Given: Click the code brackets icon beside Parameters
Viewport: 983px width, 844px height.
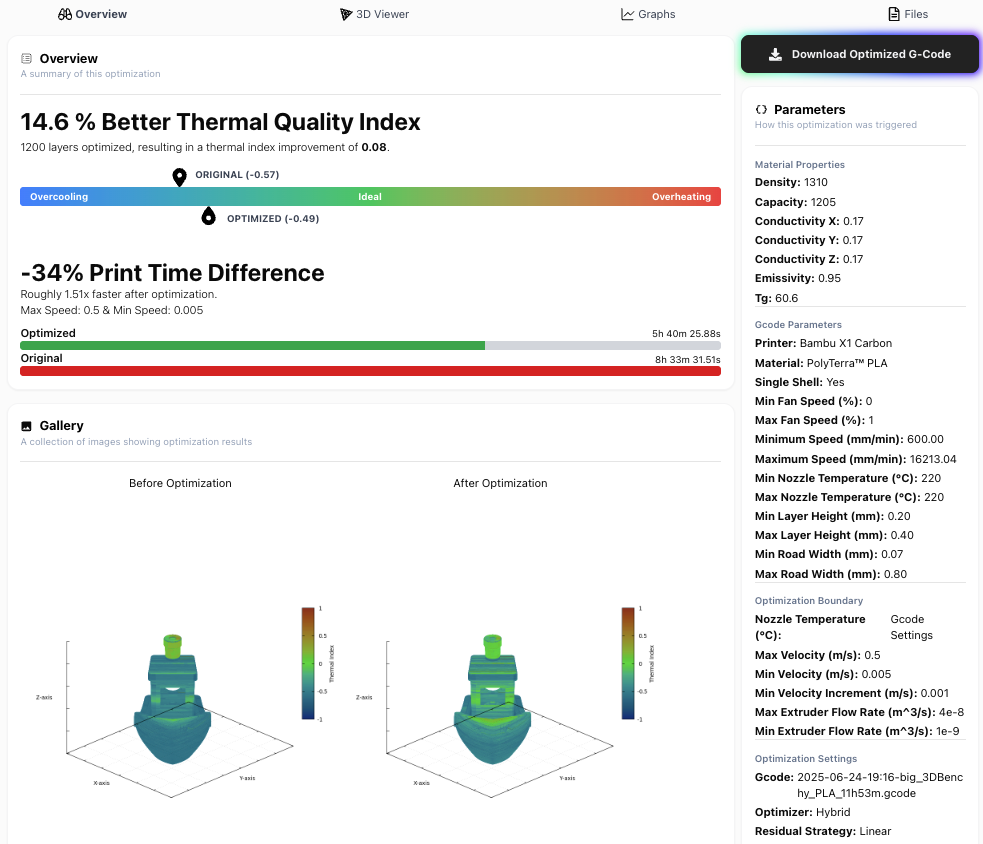Looking at the screenshot, I should (x=761, y=110).
